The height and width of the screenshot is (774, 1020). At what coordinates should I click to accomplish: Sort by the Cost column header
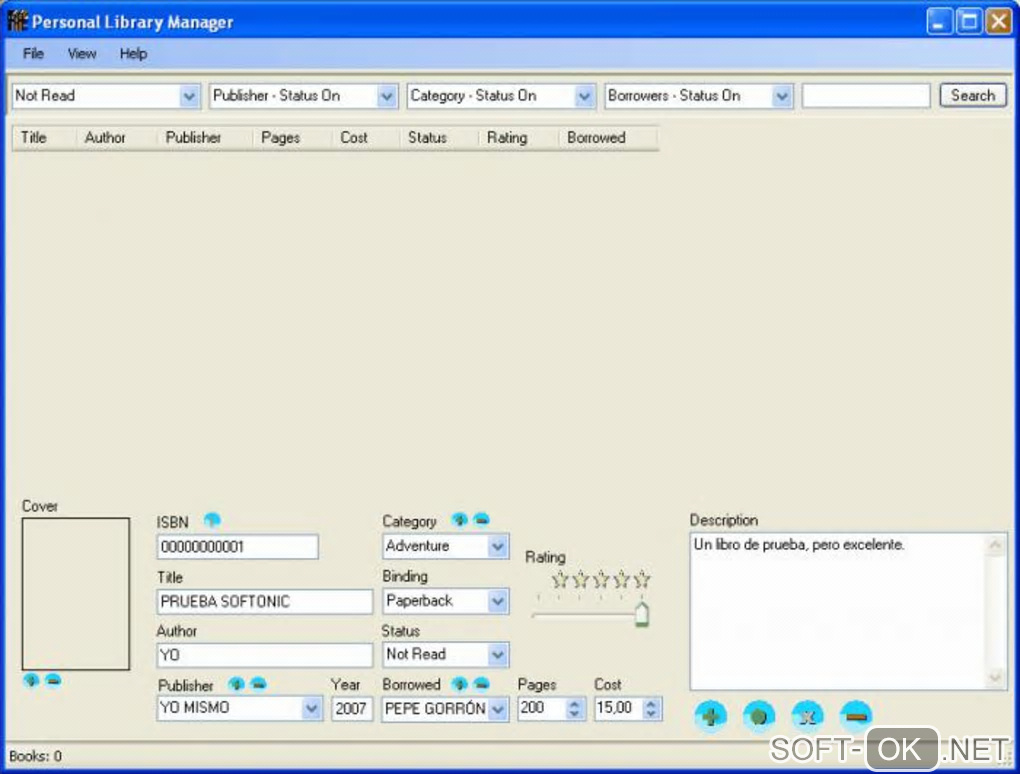coord(366,138)
